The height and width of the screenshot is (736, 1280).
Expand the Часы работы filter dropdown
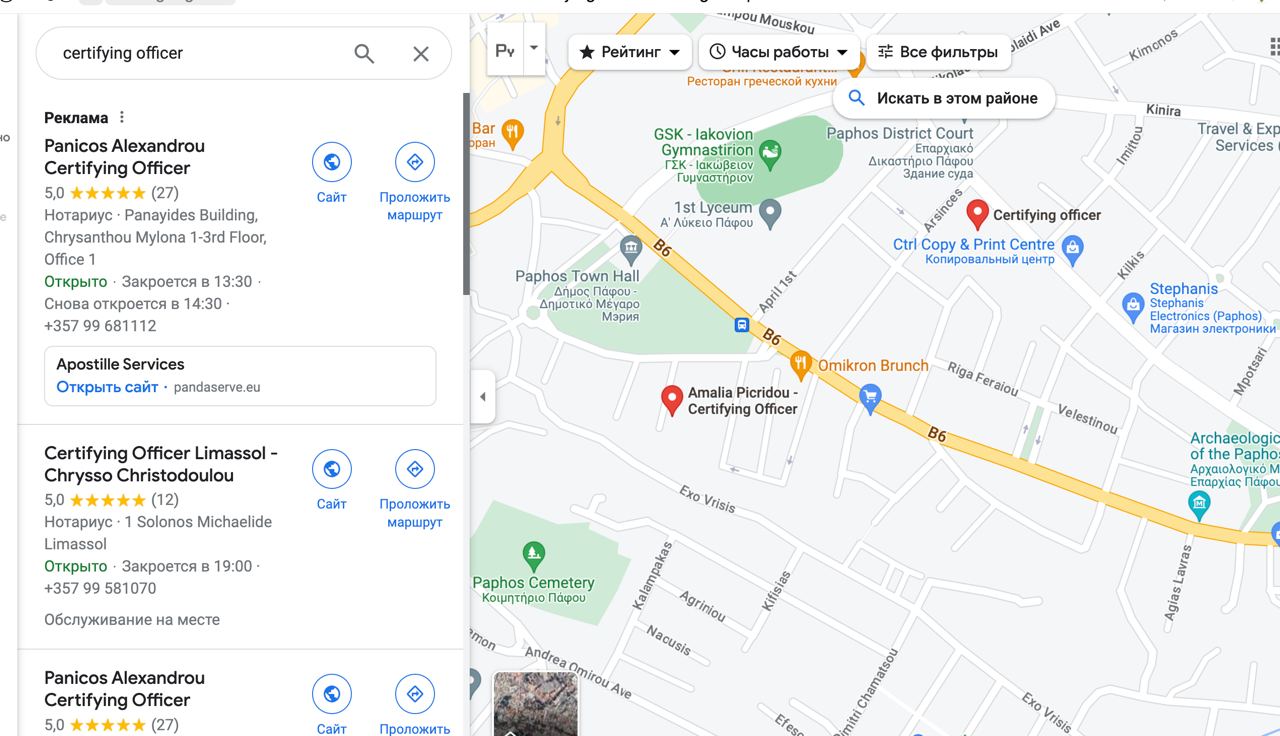(x=779, y=52)
